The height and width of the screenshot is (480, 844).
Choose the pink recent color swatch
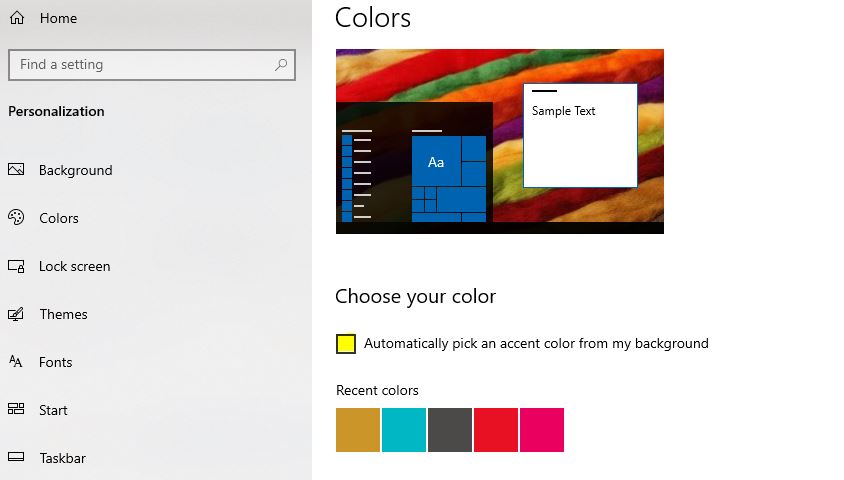(542, 430)
